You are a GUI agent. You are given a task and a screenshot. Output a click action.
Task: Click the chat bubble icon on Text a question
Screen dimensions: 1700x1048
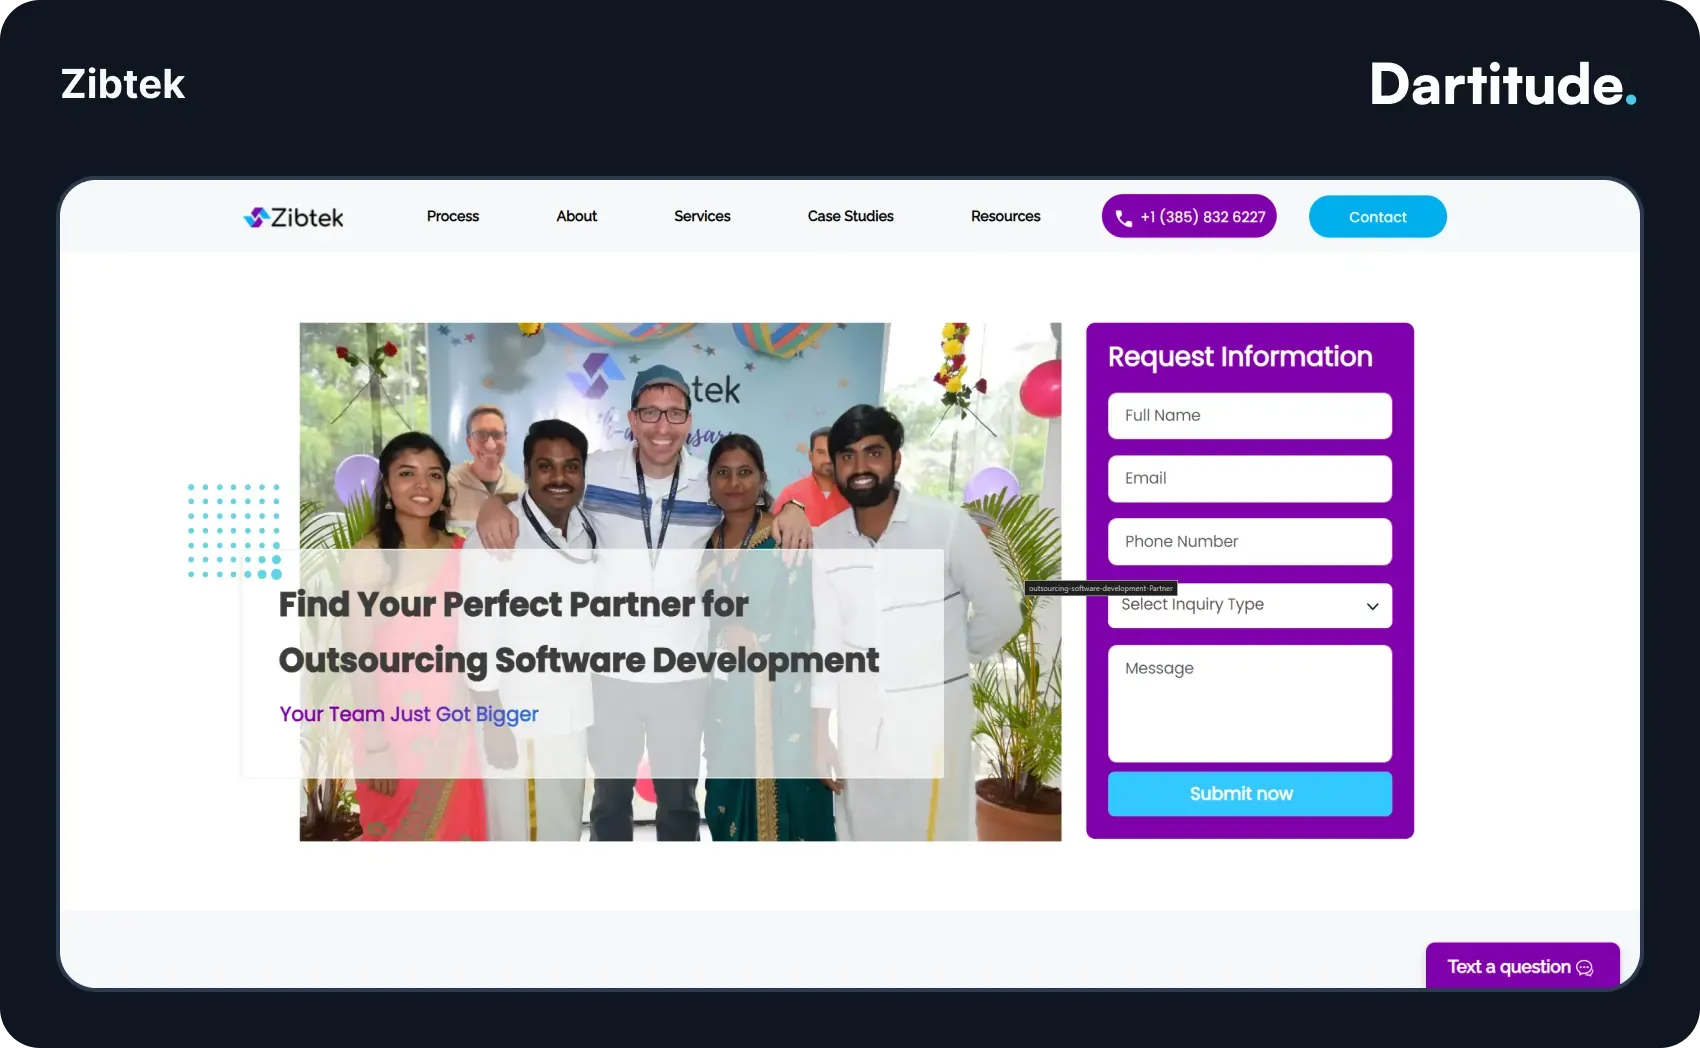tap(1585, 968)
